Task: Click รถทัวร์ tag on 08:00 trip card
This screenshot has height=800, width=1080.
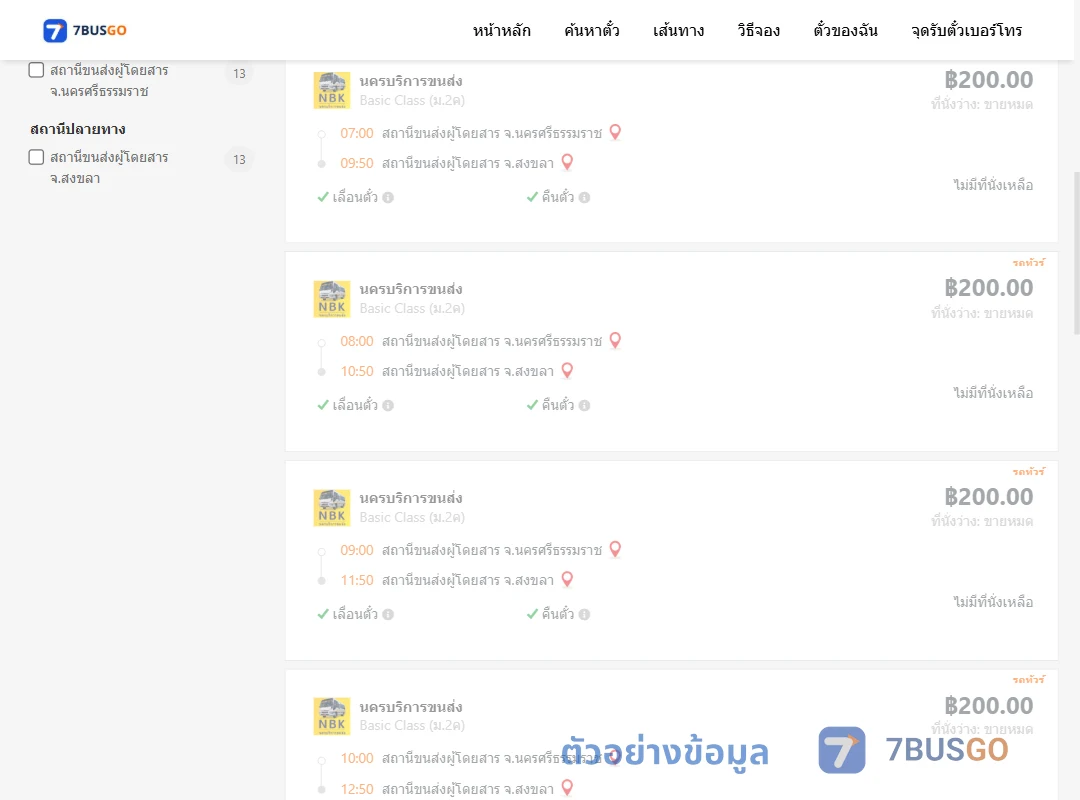Action: 1028,263
